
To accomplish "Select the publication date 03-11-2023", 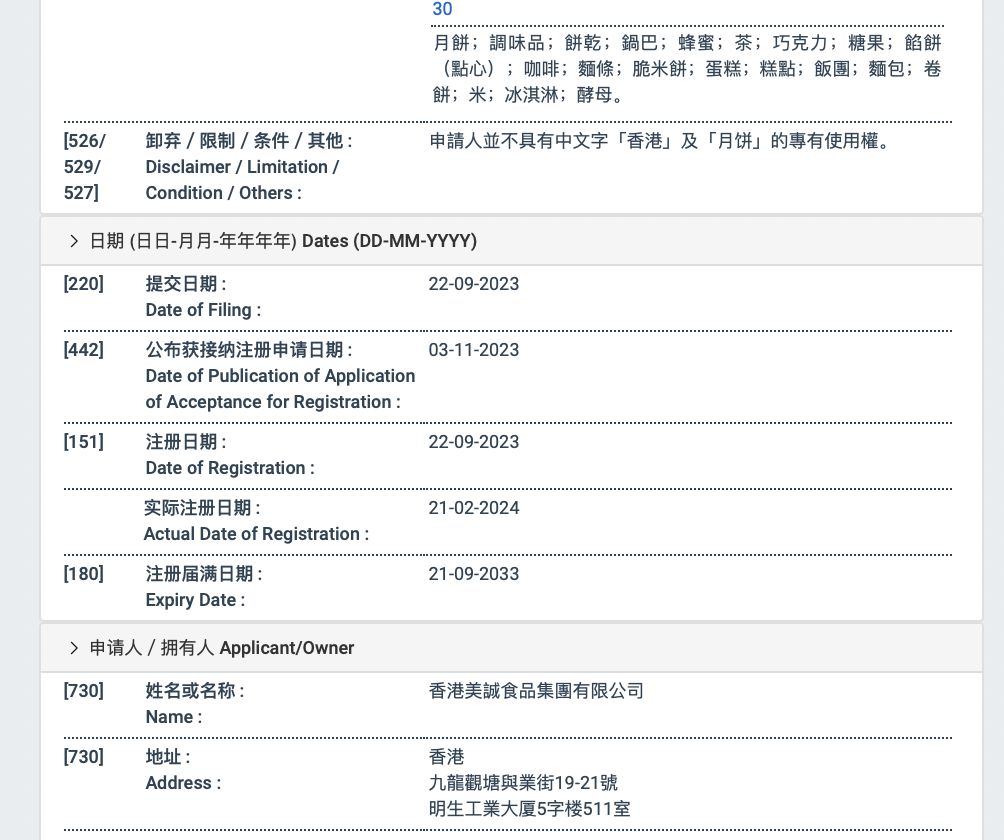I will 474,350.
